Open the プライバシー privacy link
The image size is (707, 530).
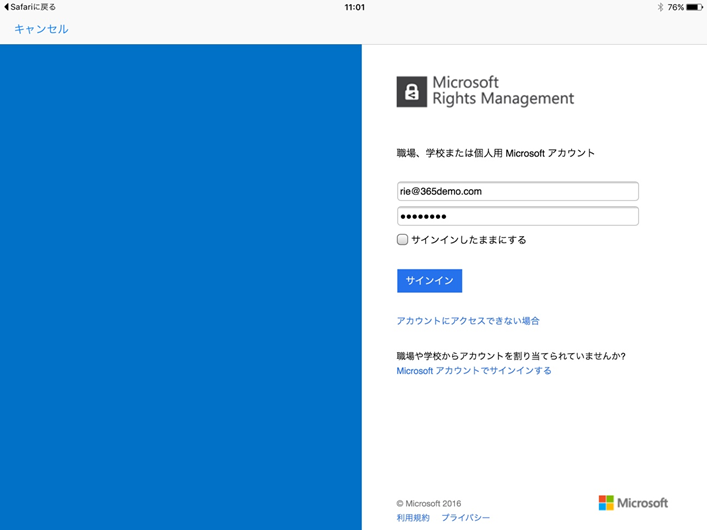(465, 517)
